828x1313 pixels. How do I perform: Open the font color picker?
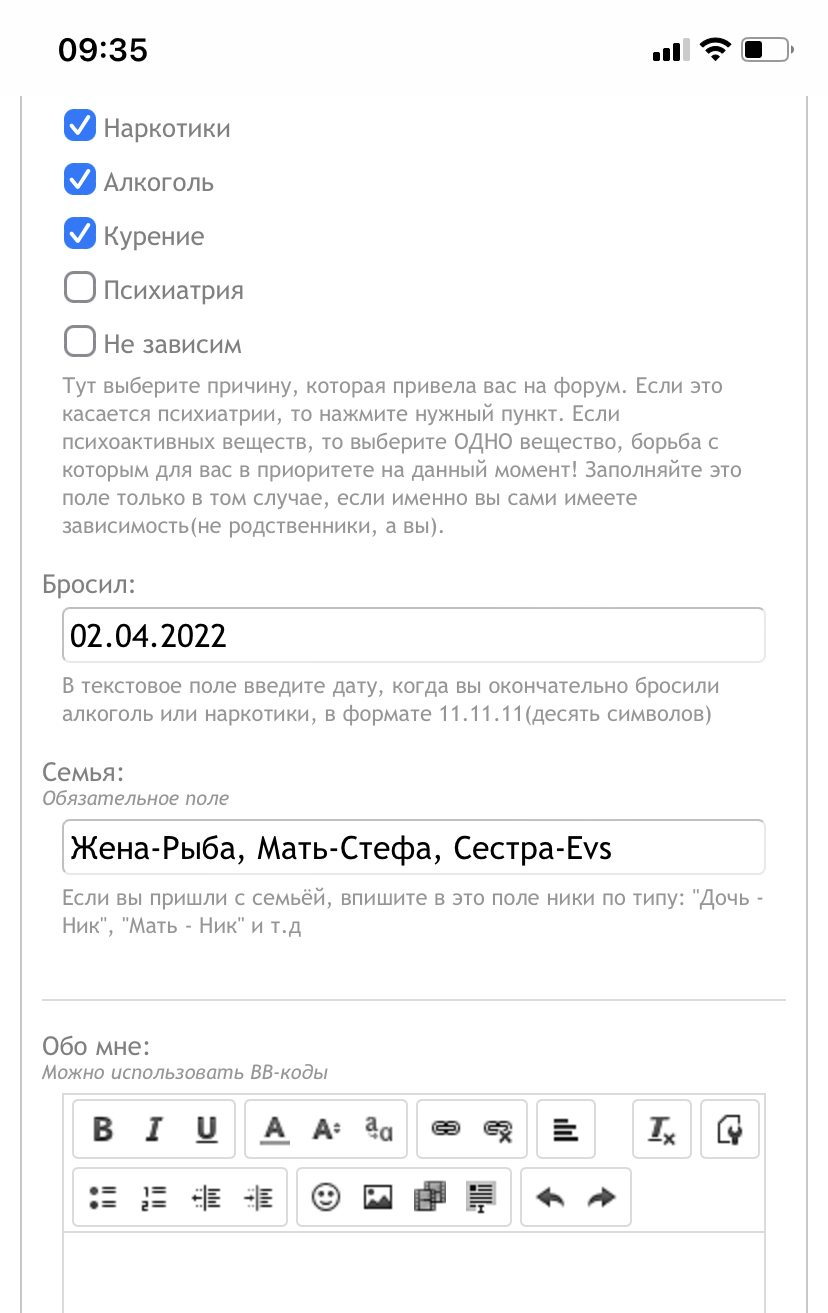point(274,1129)
